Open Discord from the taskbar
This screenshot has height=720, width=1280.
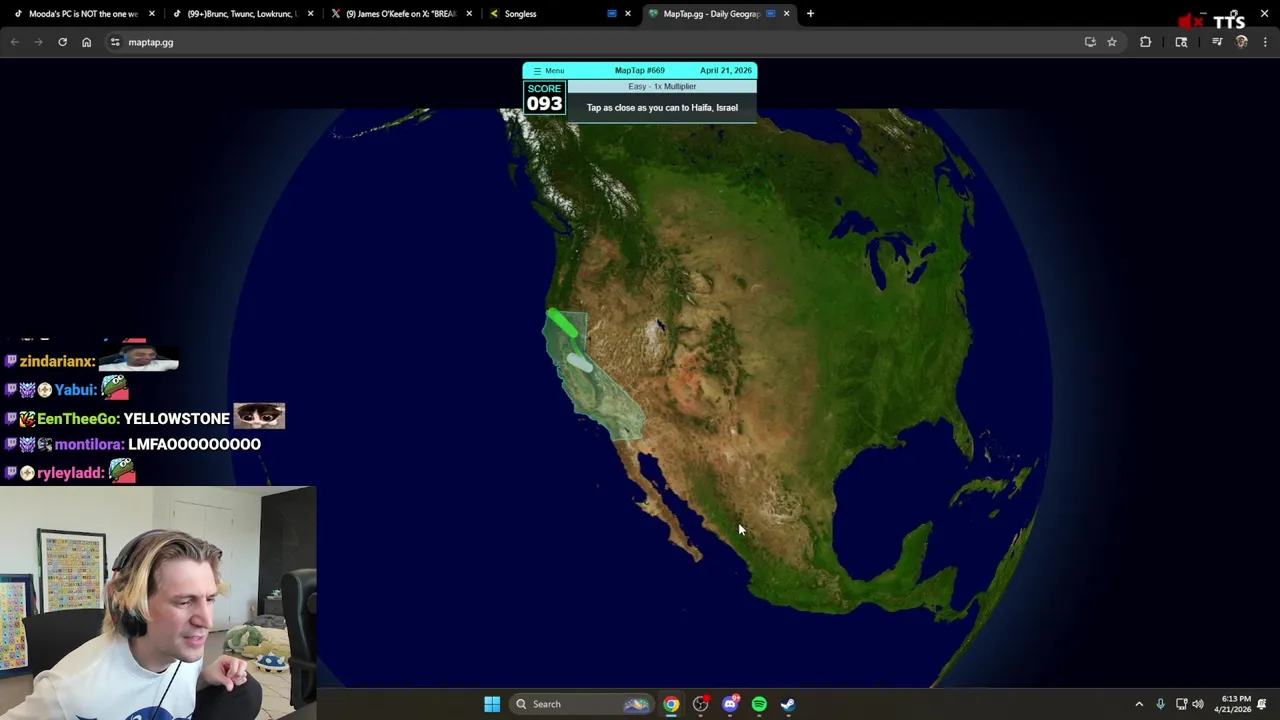coord(730,704)
